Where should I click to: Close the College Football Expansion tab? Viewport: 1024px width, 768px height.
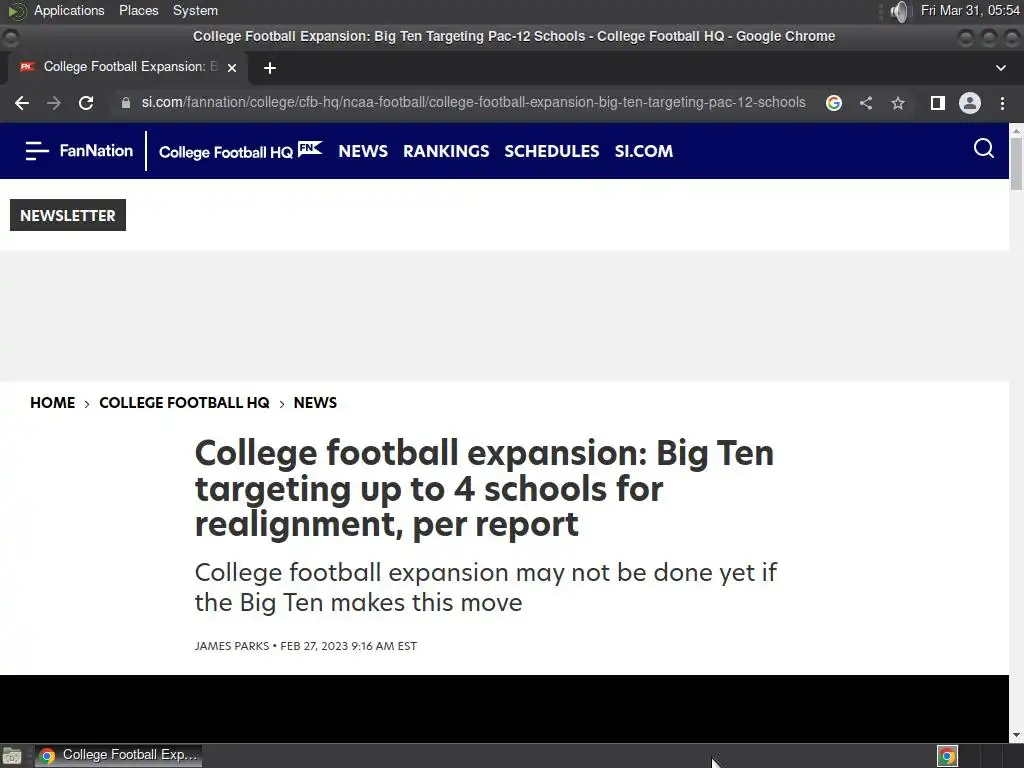[232, 67]
